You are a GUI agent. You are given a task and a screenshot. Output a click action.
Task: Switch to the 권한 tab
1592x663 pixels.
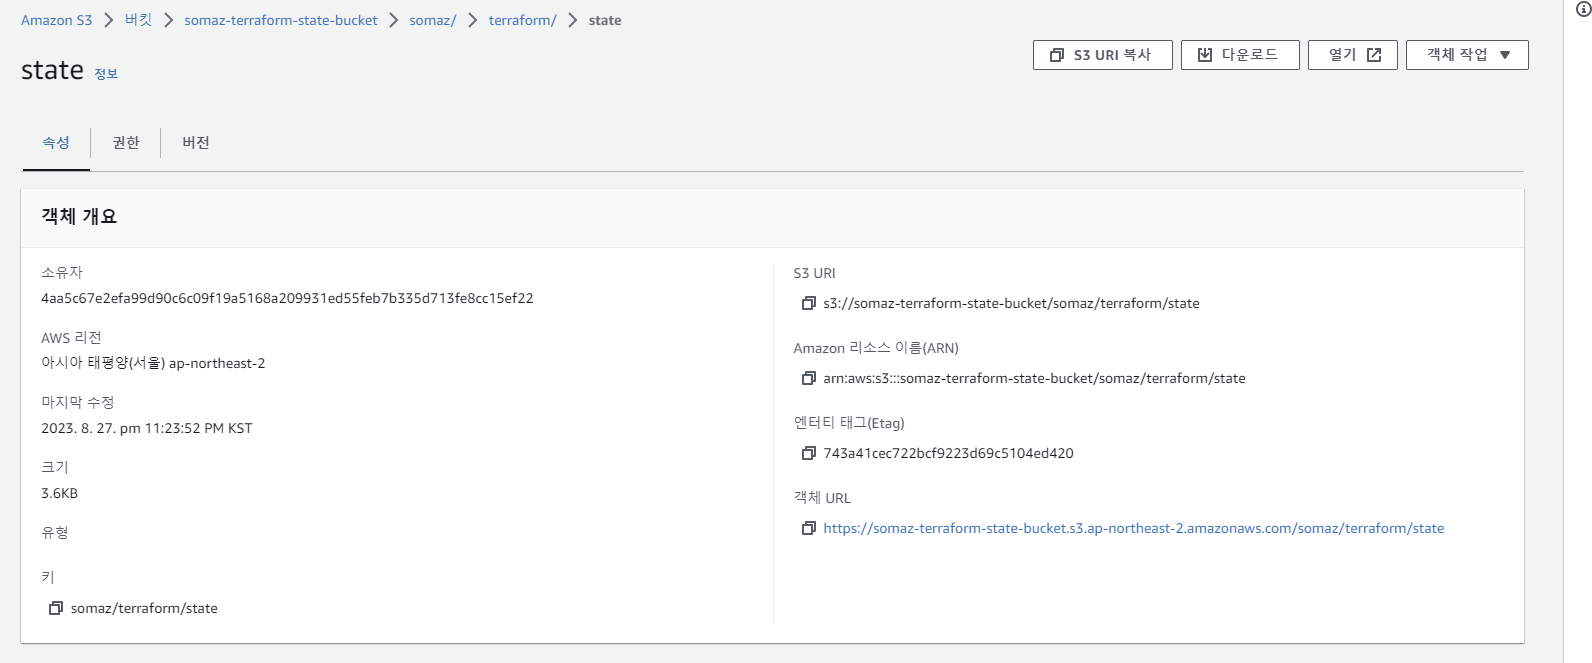pyautogui.click(x=126, y=143)
